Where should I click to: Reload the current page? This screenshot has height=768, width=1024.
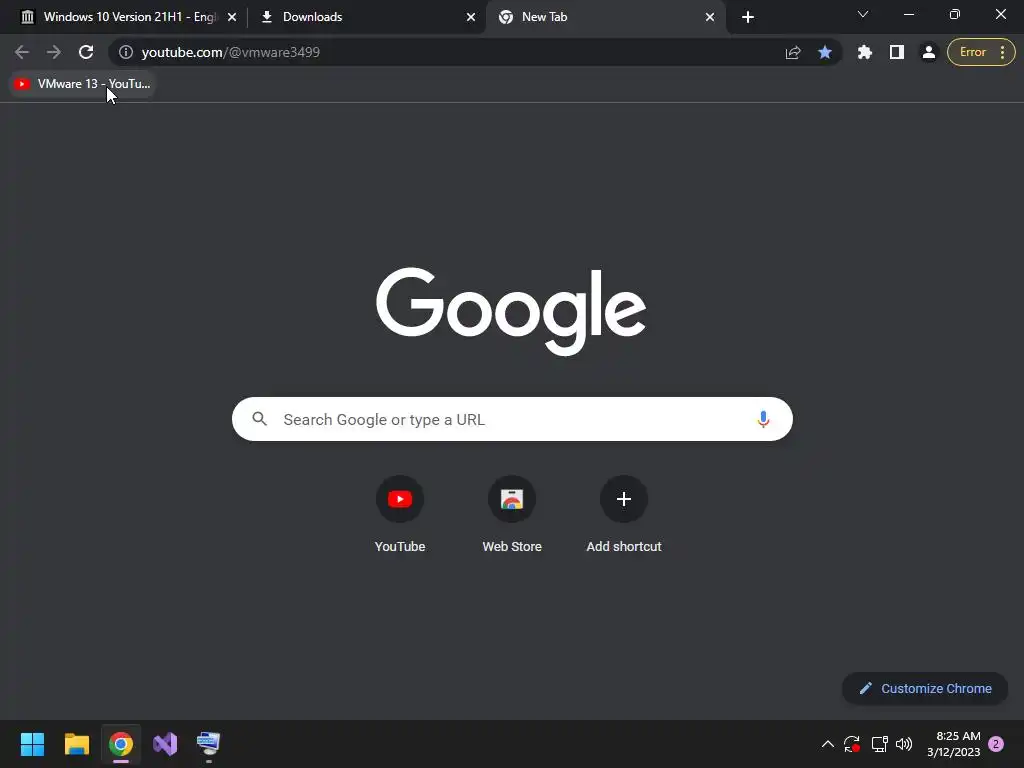pyautogui.click(x=86, y=52)
